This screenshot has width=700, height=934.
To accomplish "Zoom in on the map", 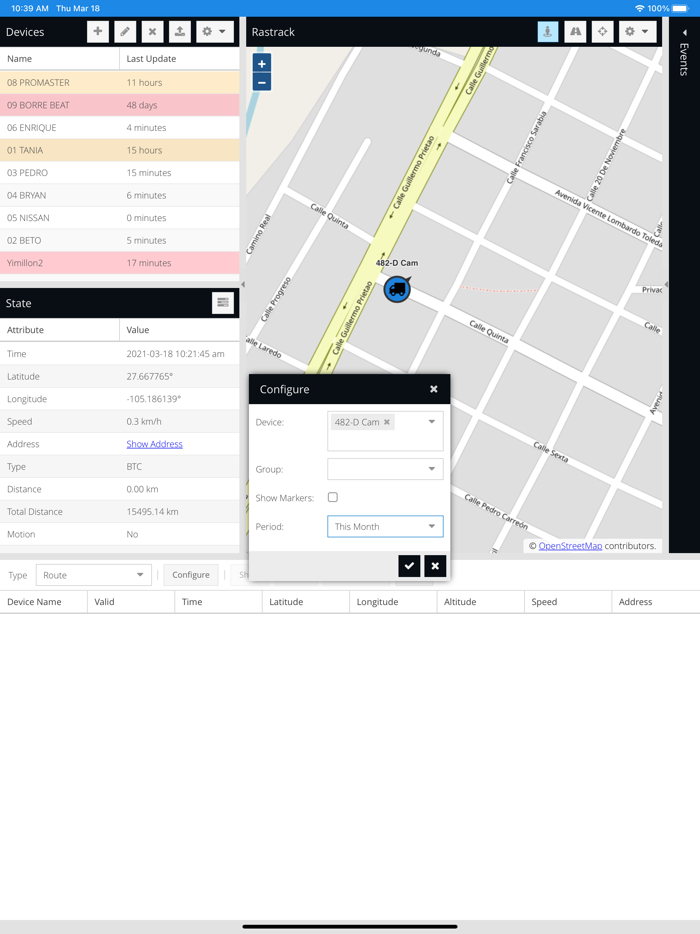I will point(262,63).
